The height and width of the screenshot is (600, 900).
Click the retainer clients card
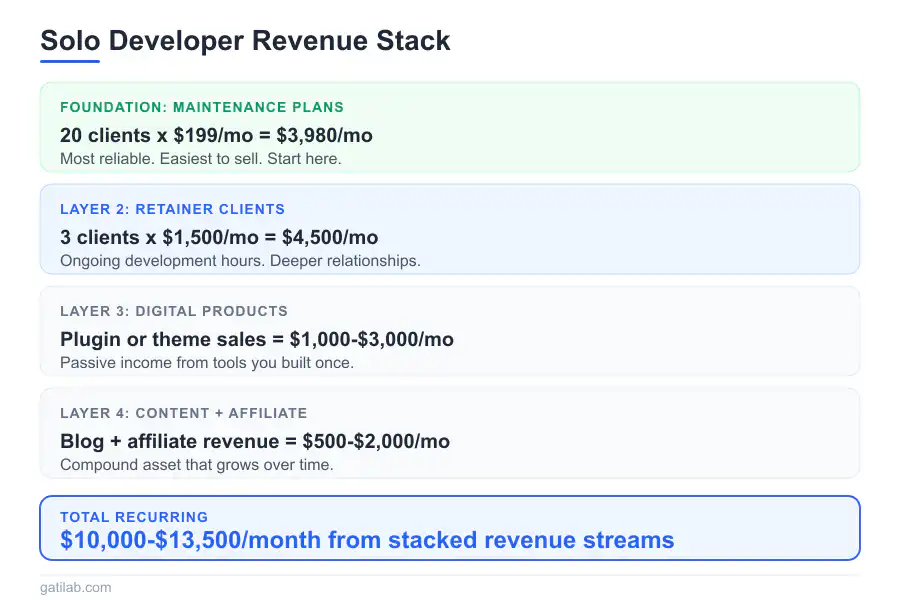pos(450,229)
